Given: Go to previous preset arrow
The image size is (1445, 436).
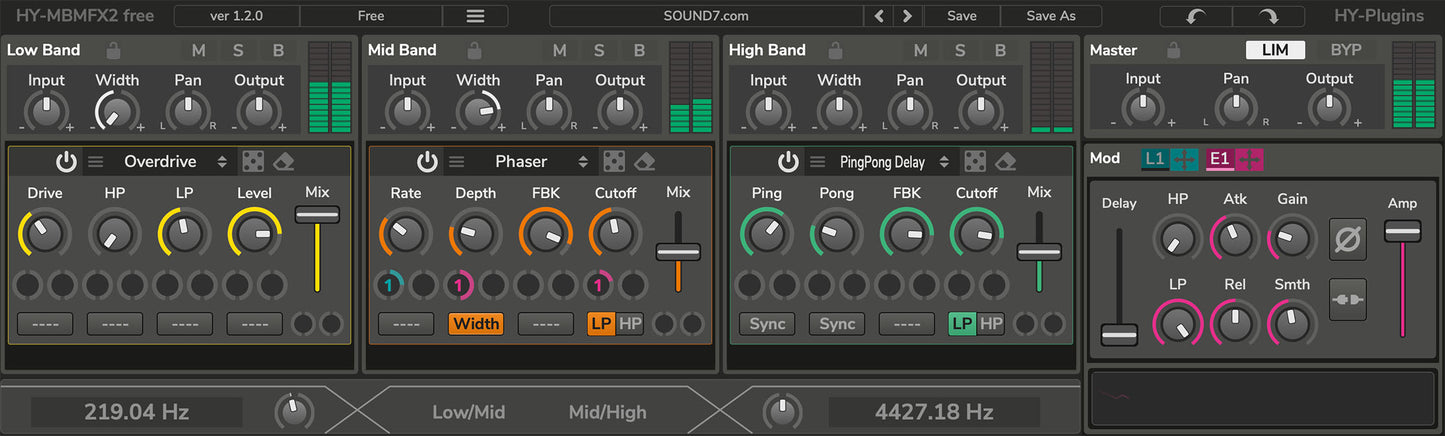Looking at the screenshot, I should (x=879, y=16).
